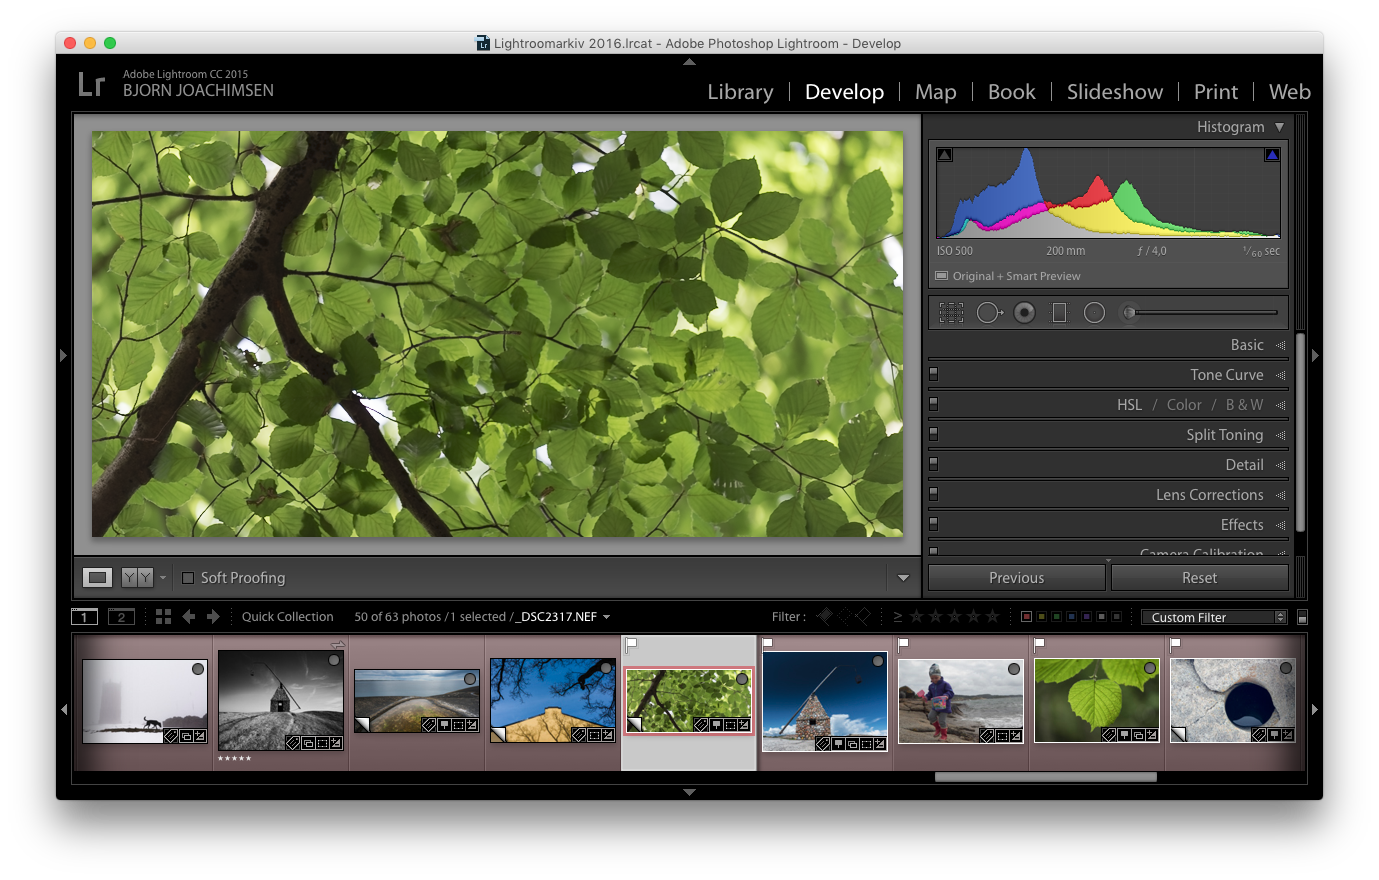Image resolution: width=1379 pixels, height=880 pixels.
Task: Toggle the Tone Curve panel switch
Action: pyautogui.click(x=934, y=374)
